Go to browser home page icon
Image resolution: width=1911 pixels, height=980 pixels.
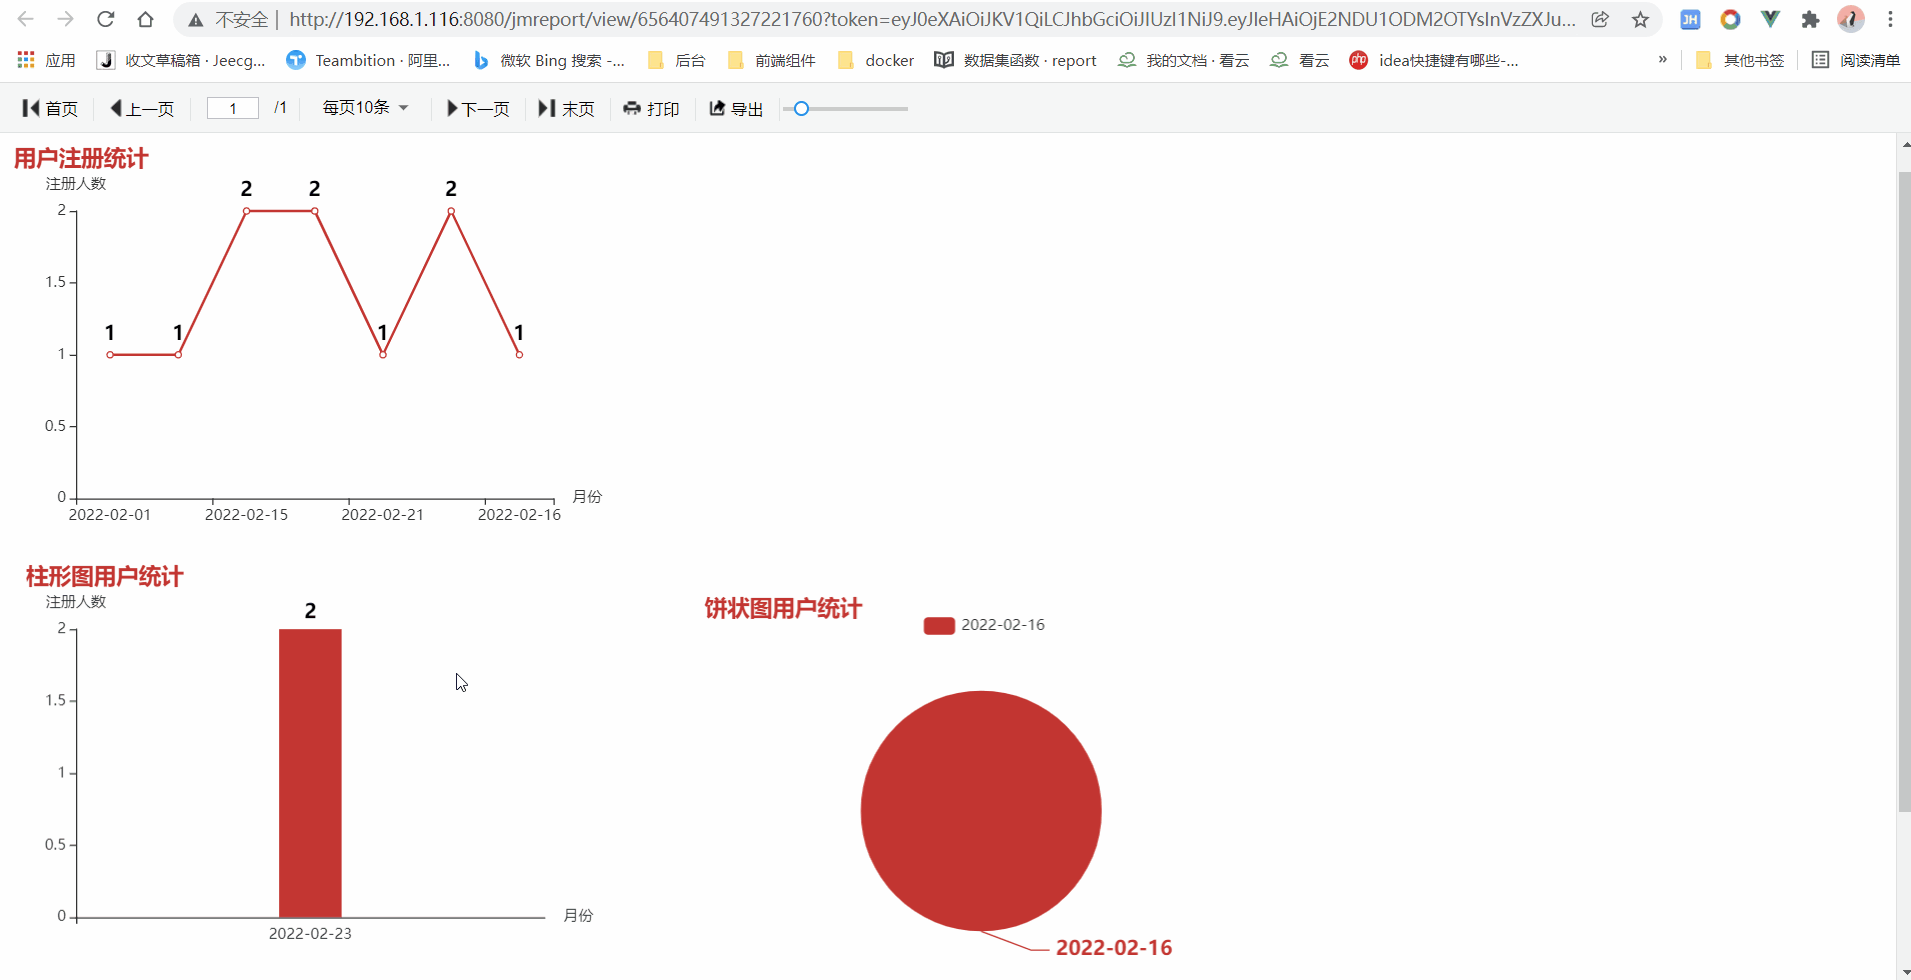pyautogui.click(x=146, y=19)
